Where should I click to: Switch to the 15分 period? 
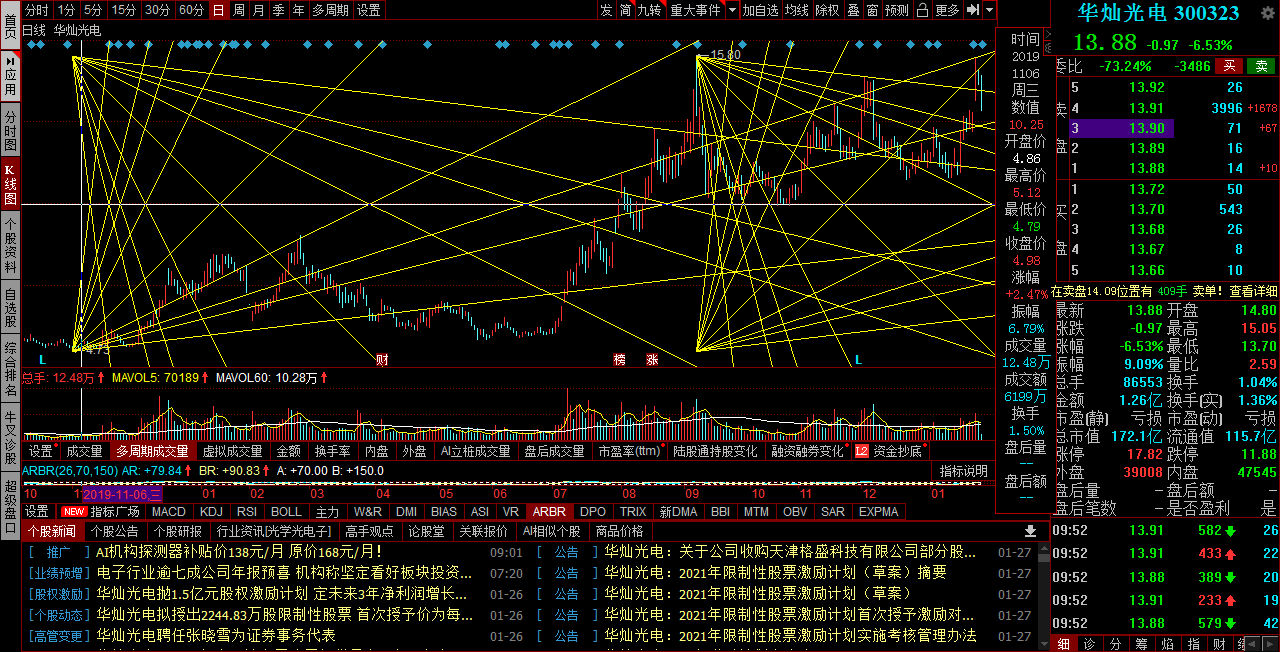[x=124, y=10]
